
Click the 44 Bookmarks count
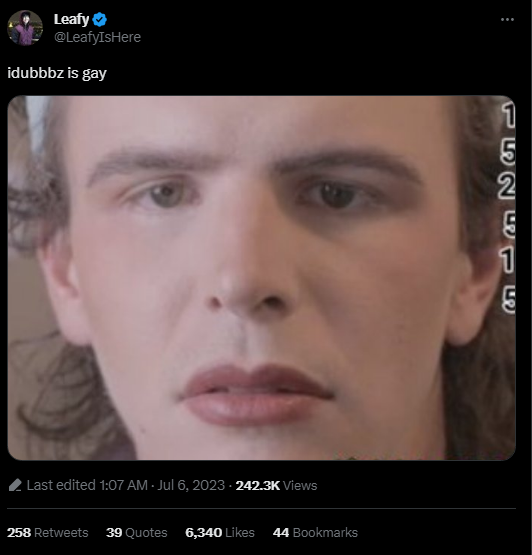(x=315, y=533)
